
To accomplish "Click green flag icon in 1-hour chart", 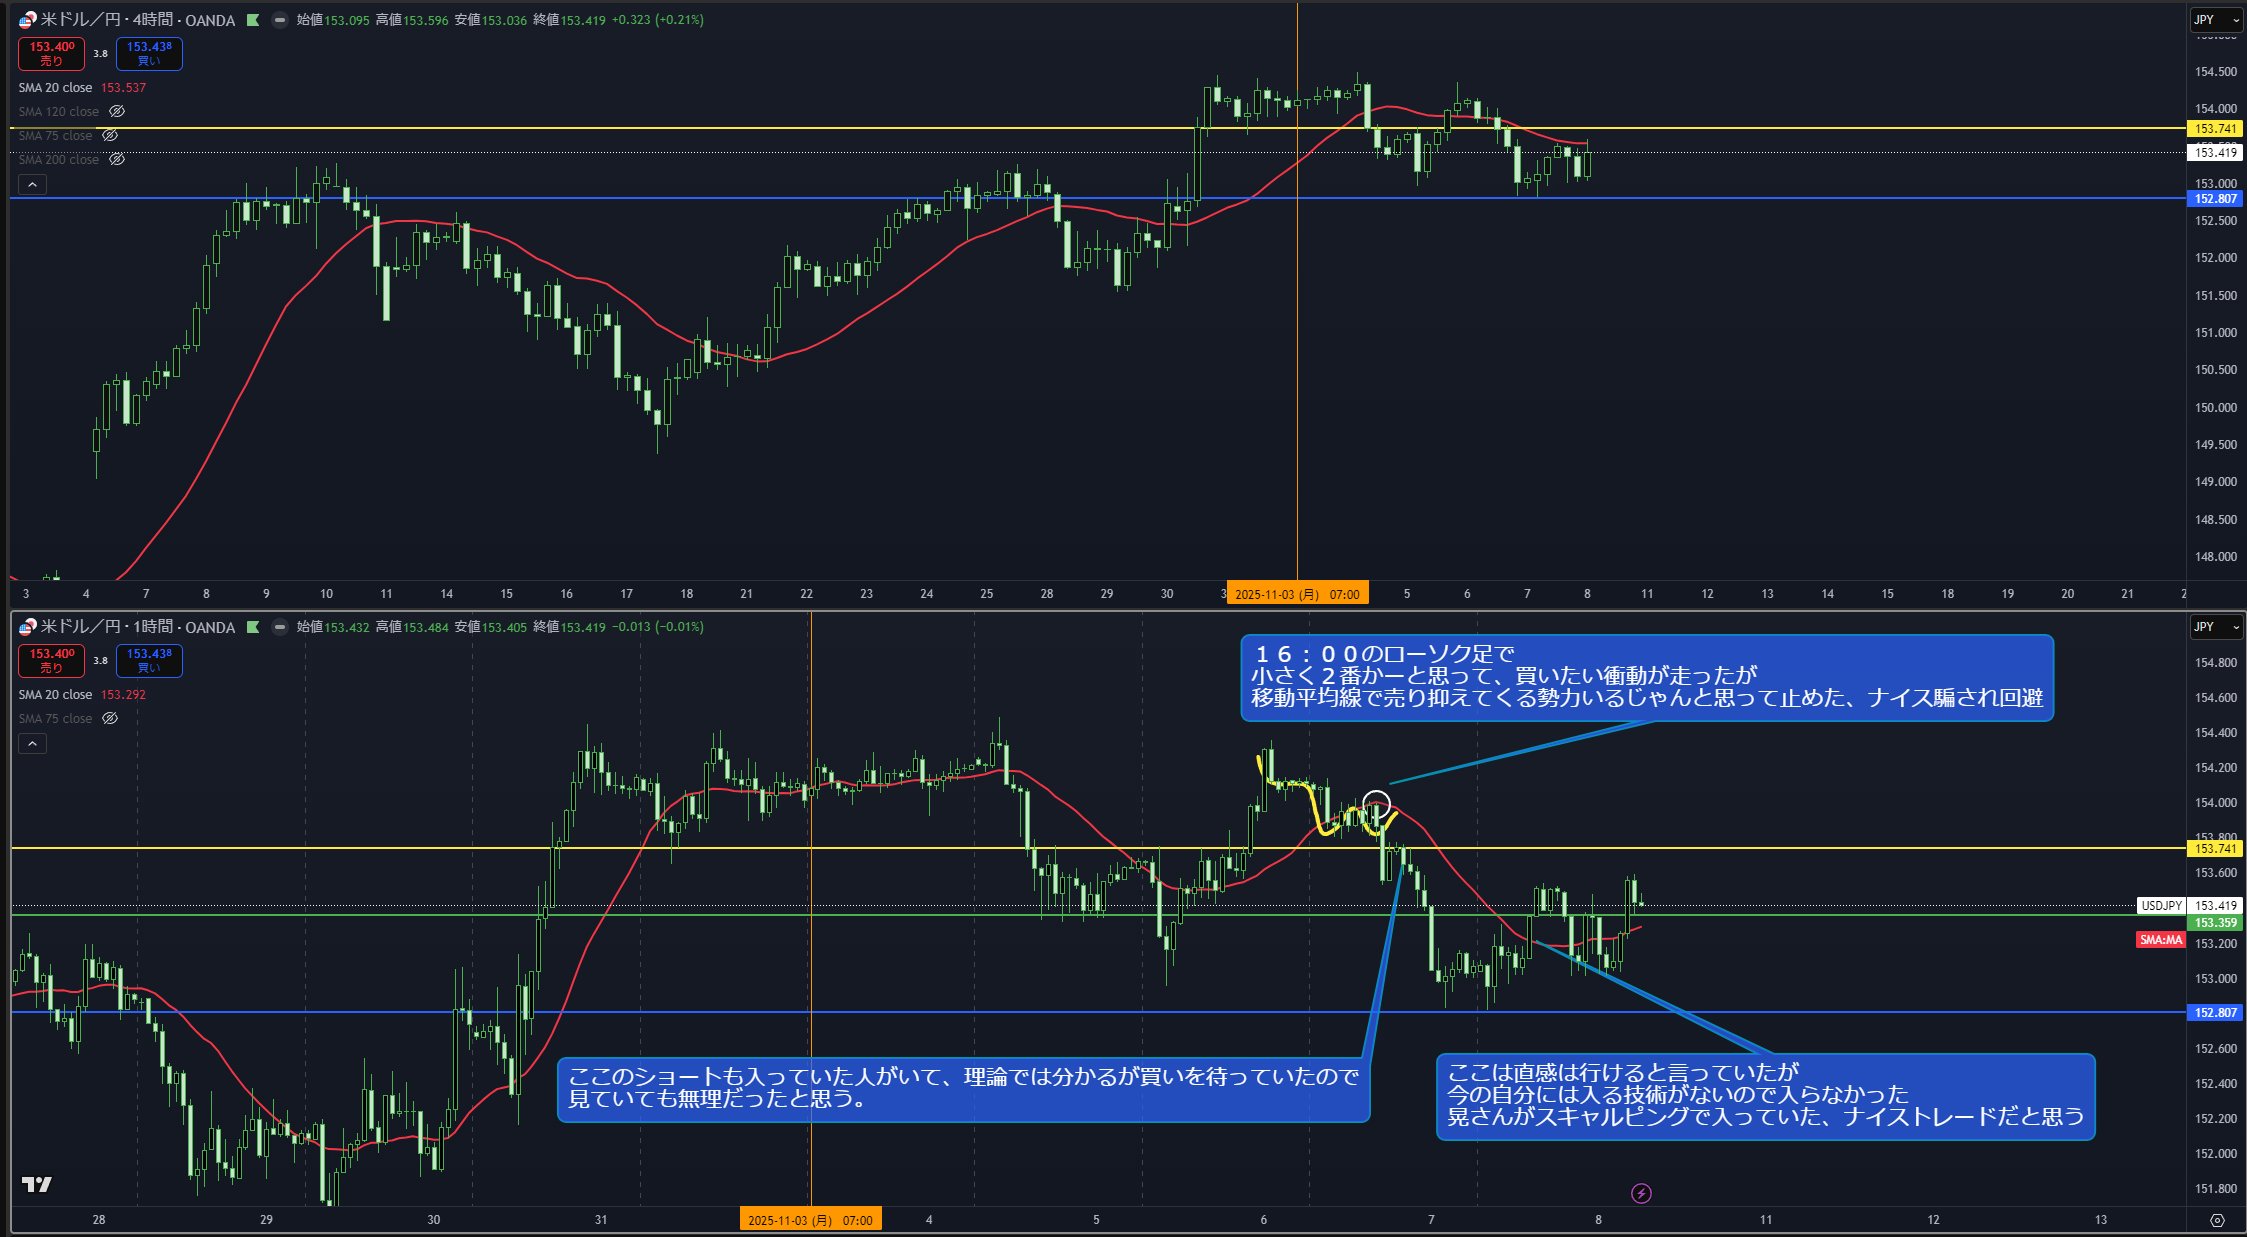I will (253, 627).
